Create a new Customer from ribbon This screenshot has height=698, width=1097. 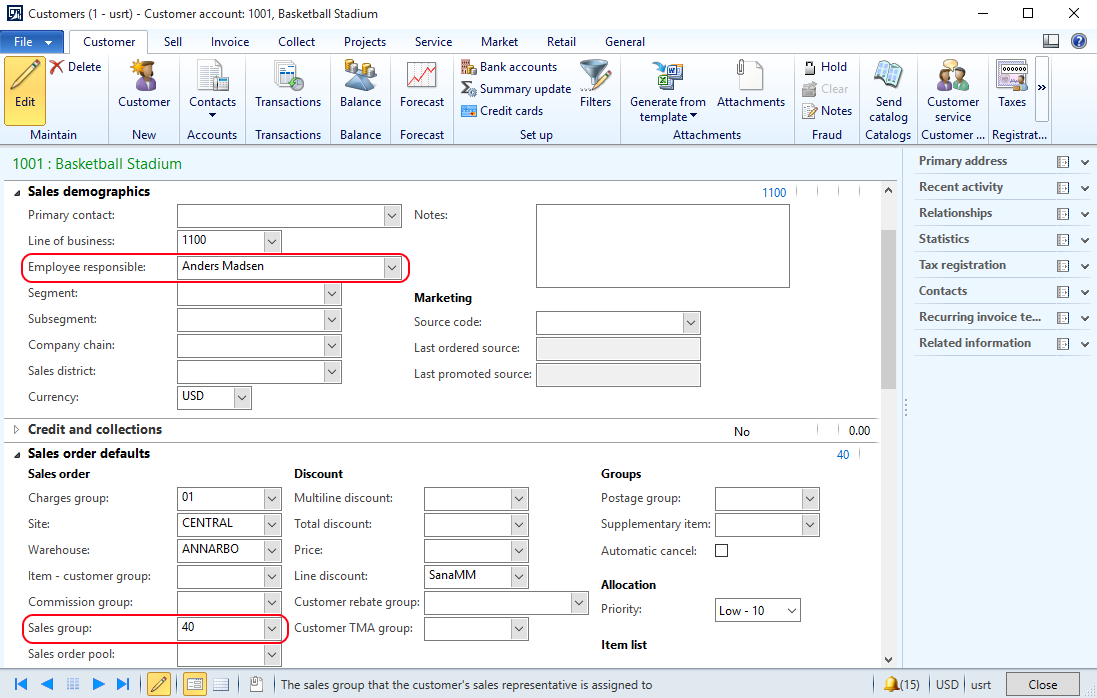tap(144, 84)
